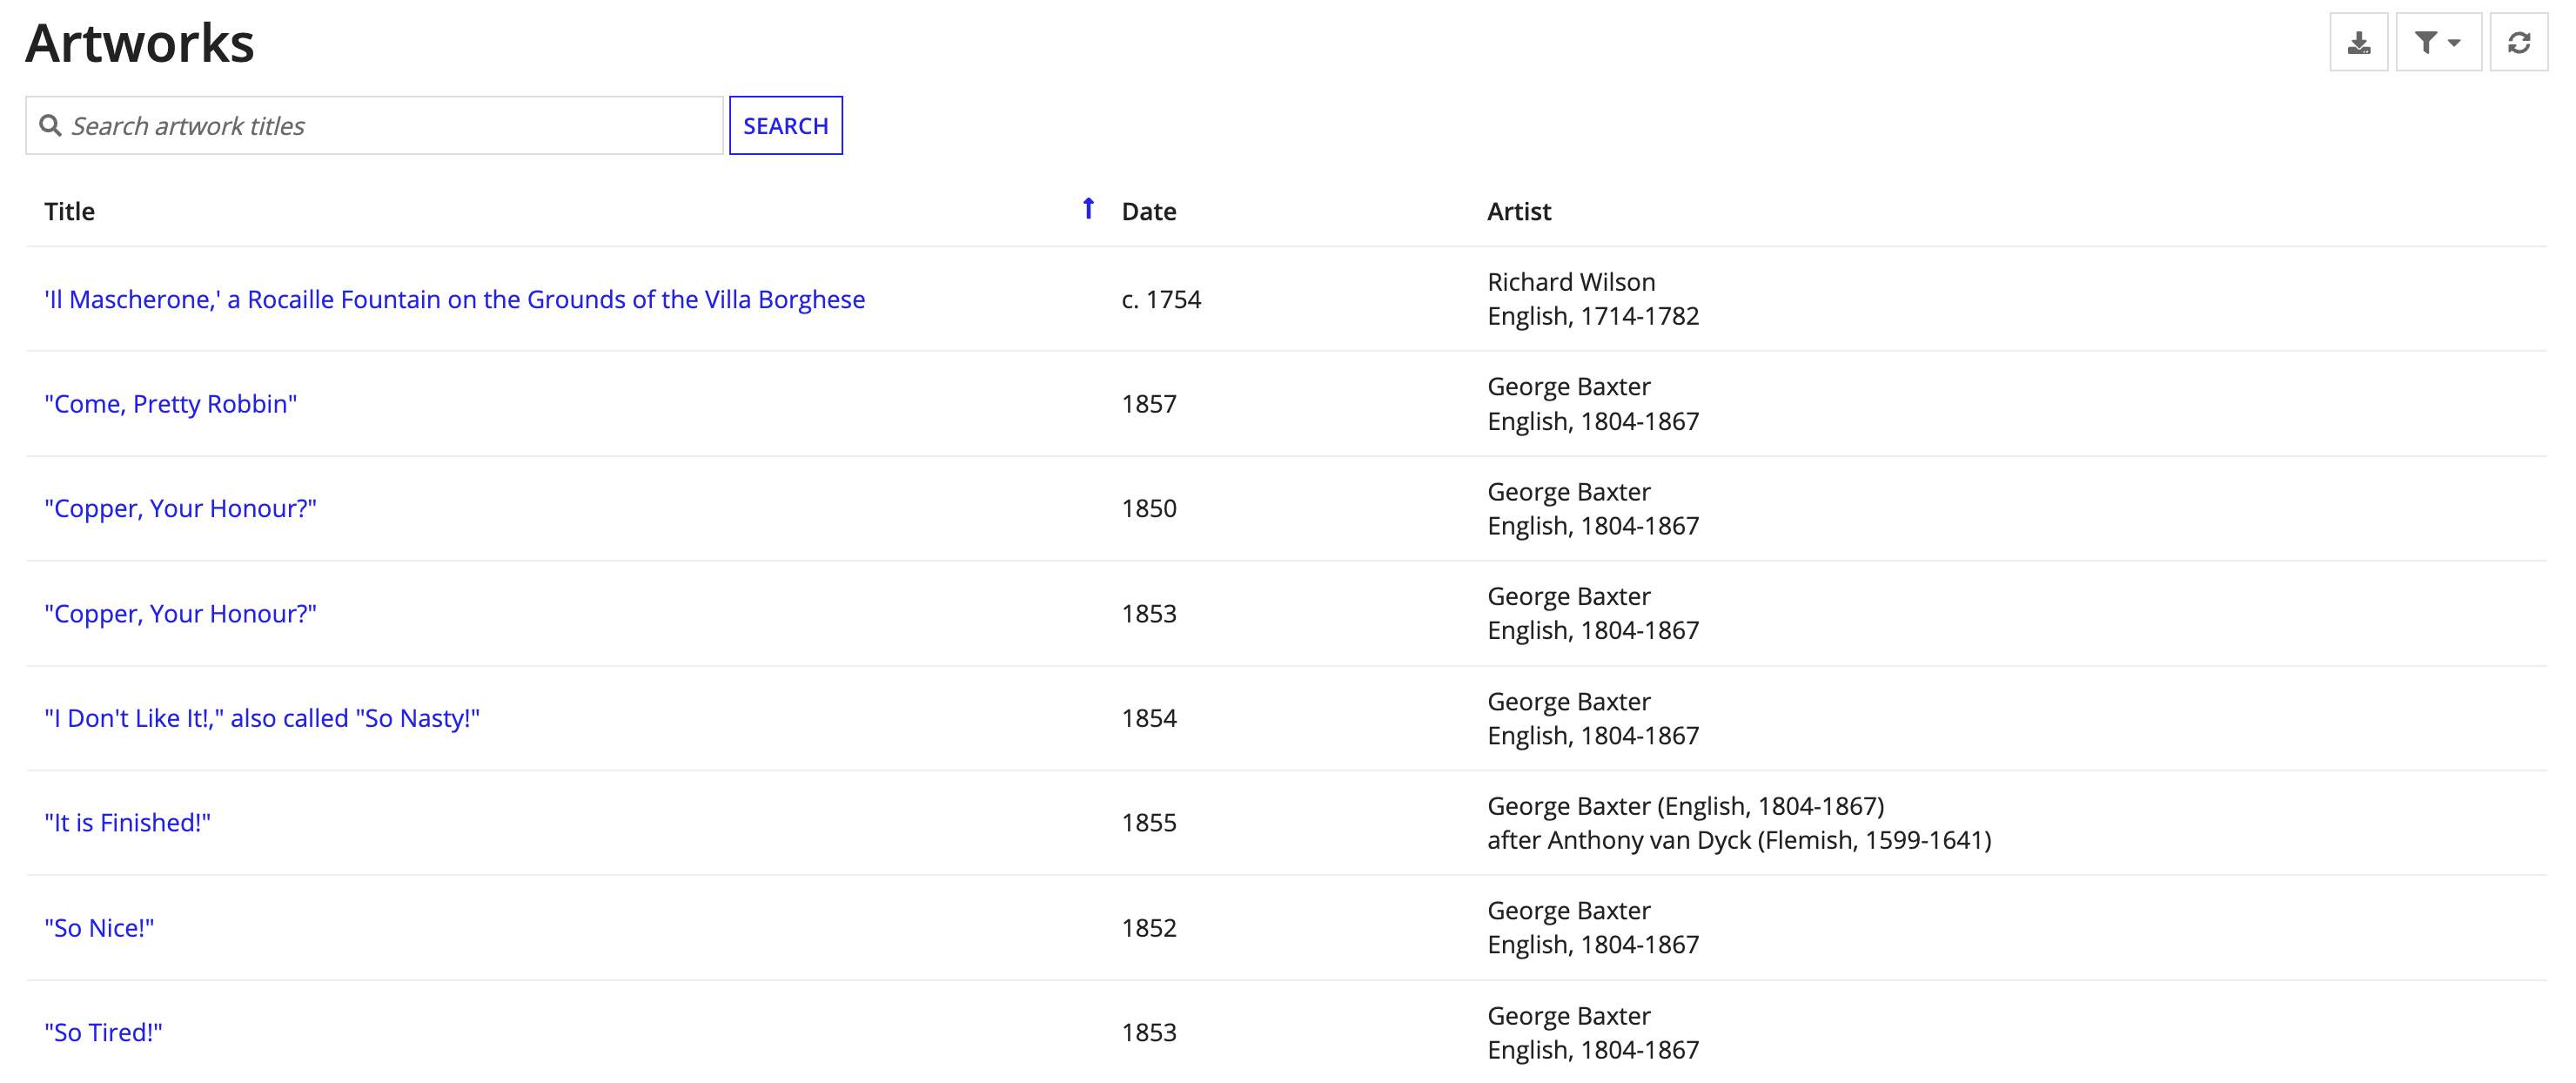This screenshot has width=2576, height=1083.
Task: Open "I Don't Like It!" artwork link
Action: pyautogui.click(x=262, y=718)
